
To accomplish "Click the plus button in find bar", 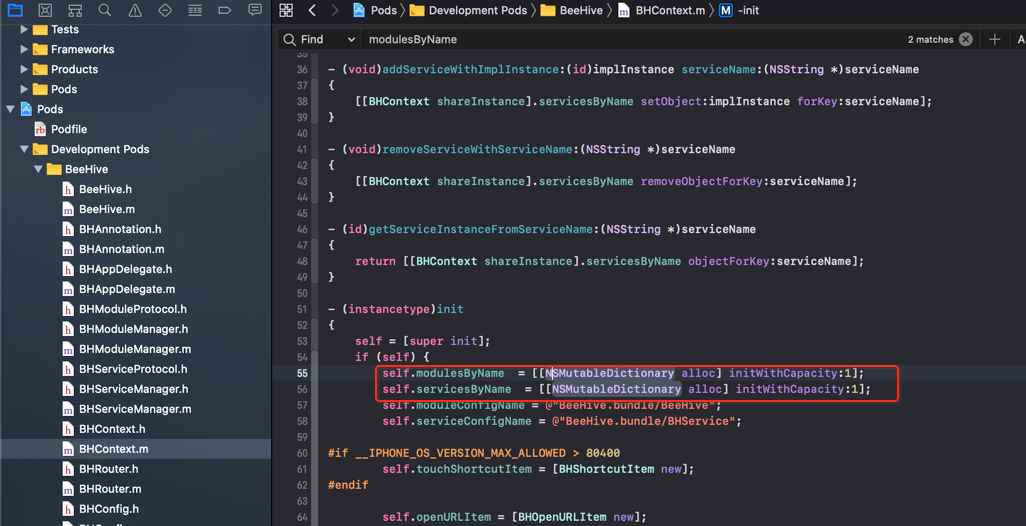I will (995, 39).
